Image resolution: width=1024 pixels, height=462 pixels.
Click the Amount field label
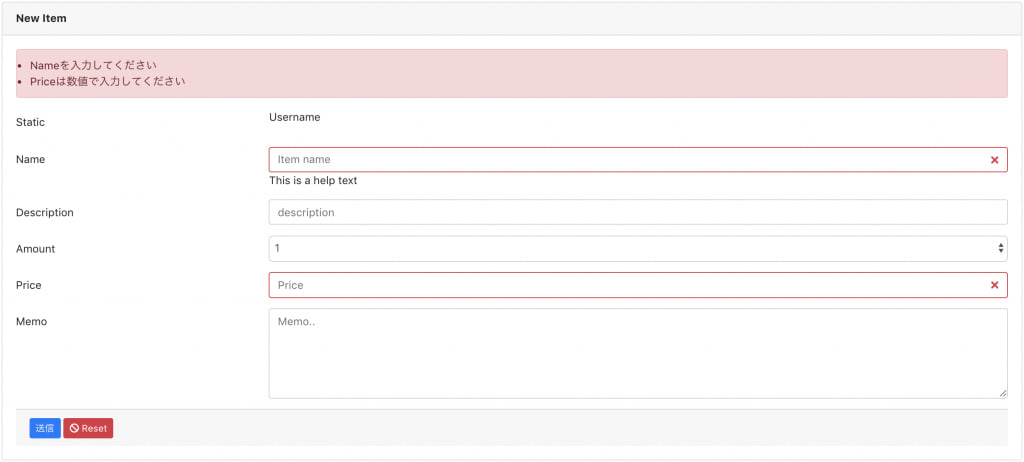pos(36,249)
